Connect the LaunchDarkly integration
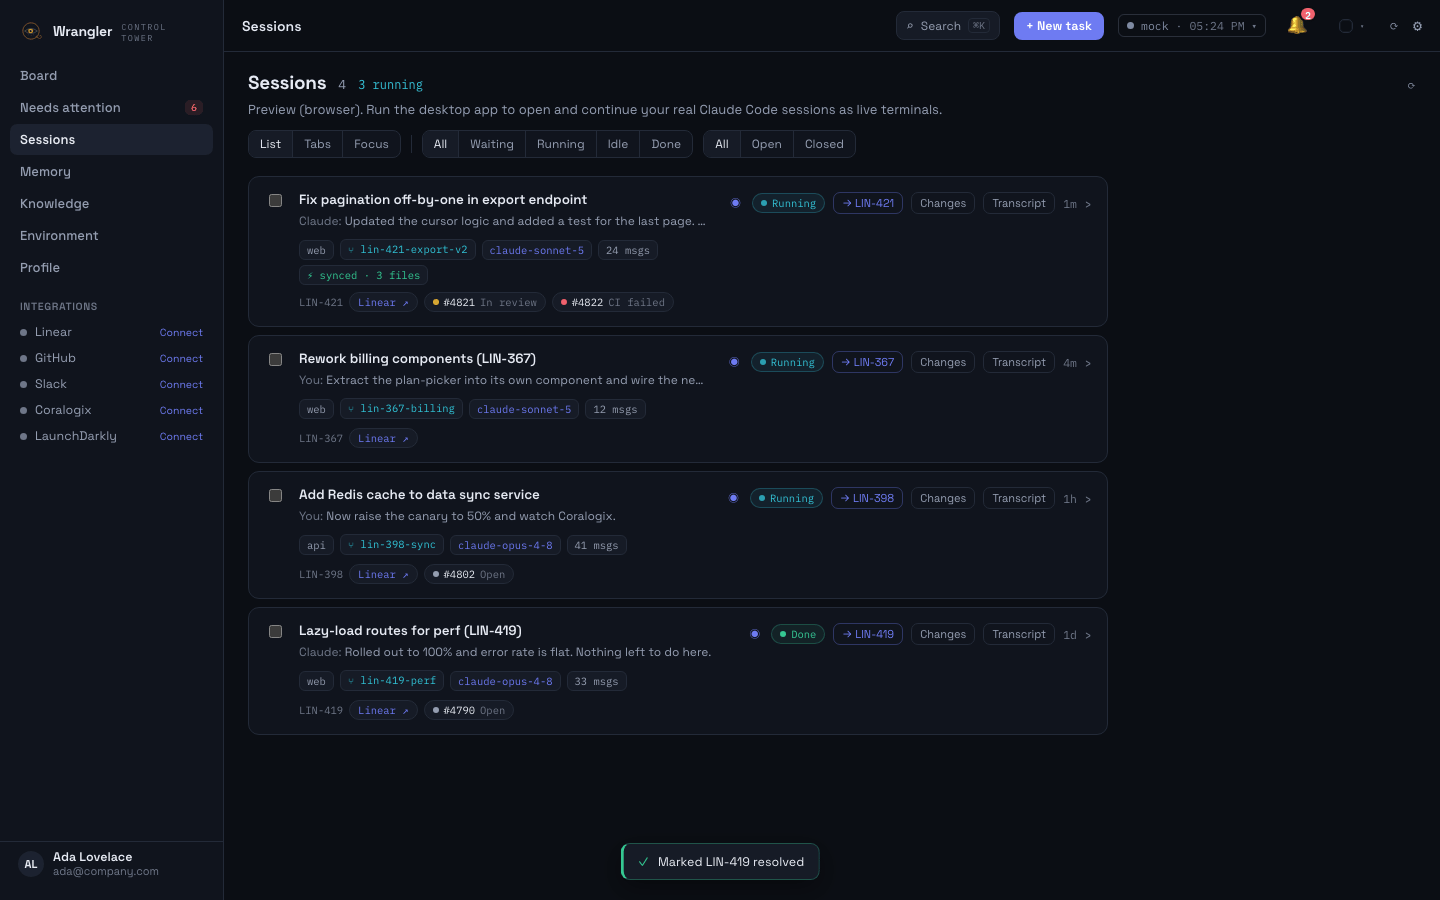1440x900 pixels. click(181, 436)
